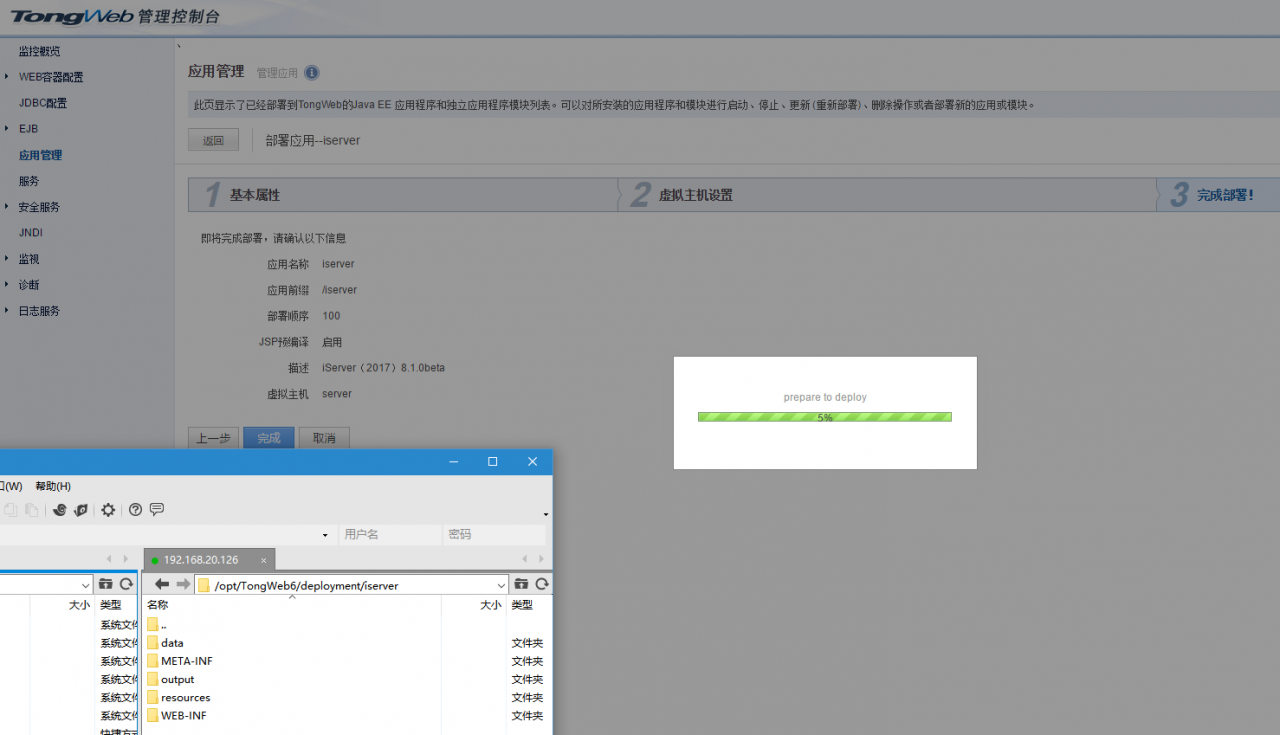Click the 密码 input field

pyautogui.click(x=494, y=535)
